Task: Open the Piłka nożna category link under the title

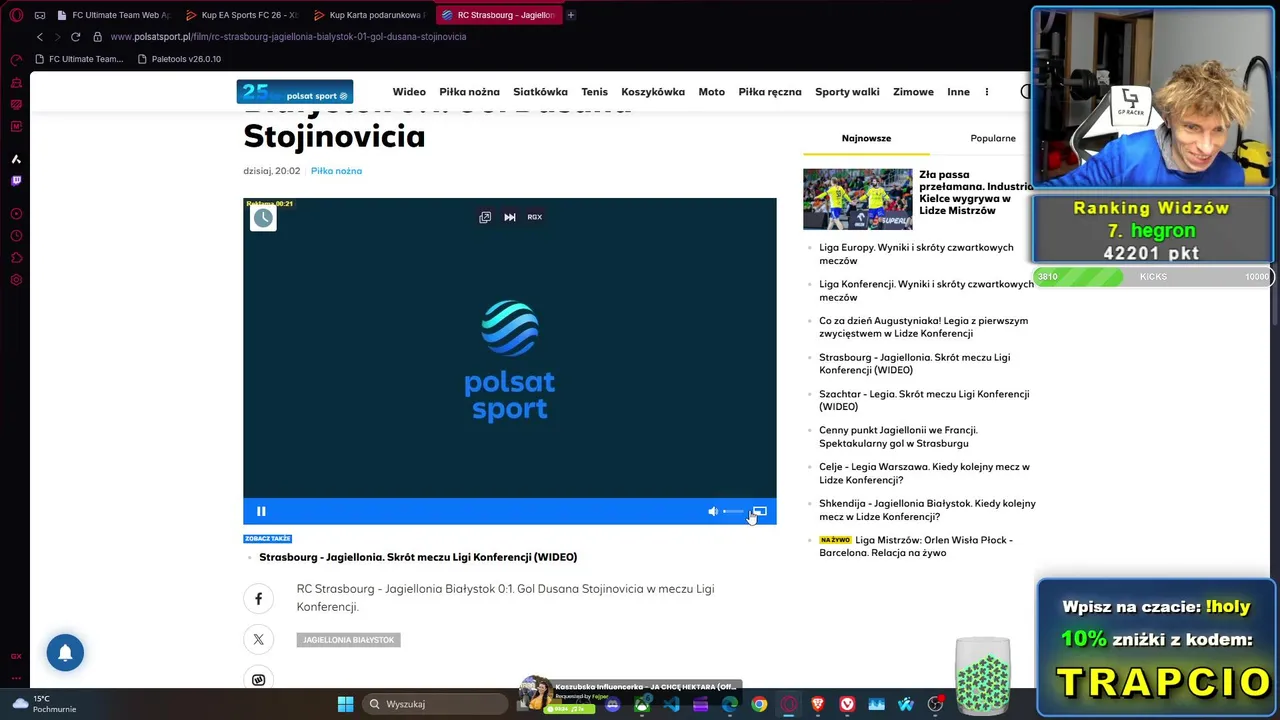Action: tap(336, 171)
